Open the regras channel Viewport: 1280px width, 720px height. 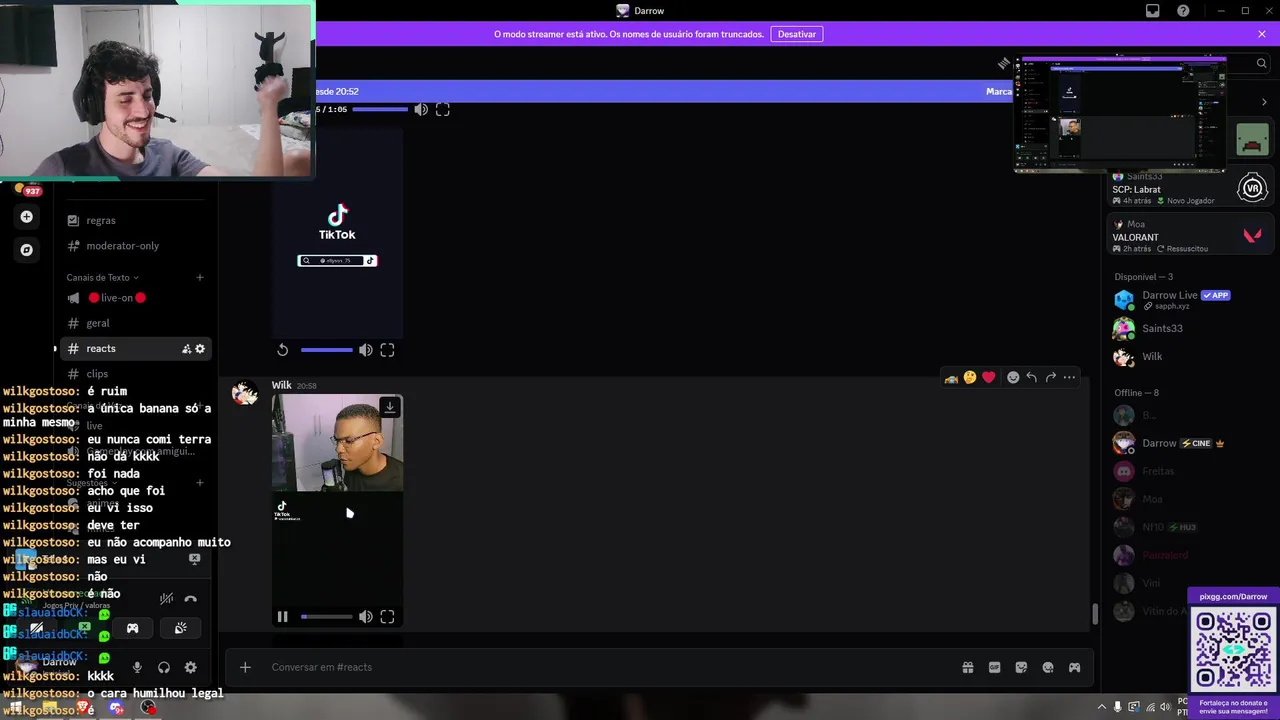101,221
